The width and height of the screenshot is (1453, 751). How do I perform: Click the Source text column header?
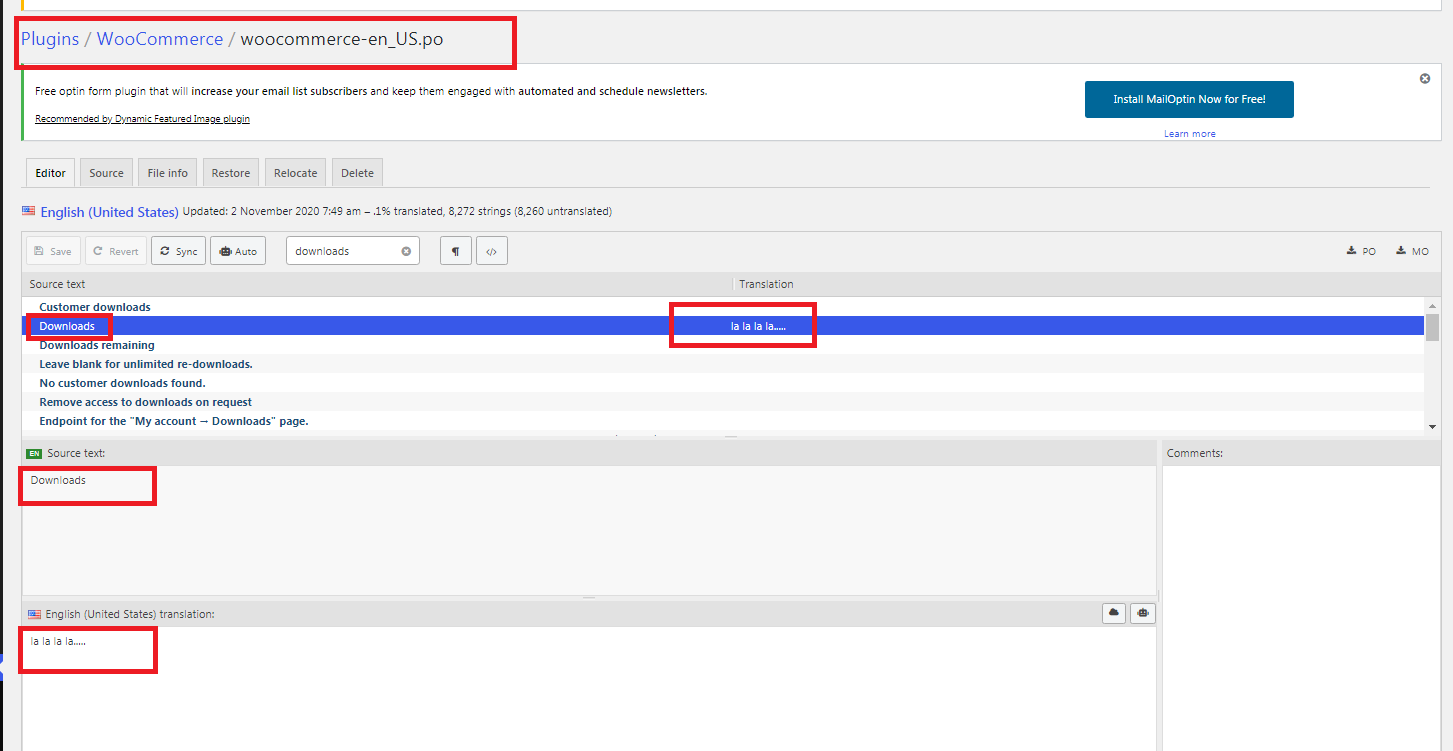[58, 285]
